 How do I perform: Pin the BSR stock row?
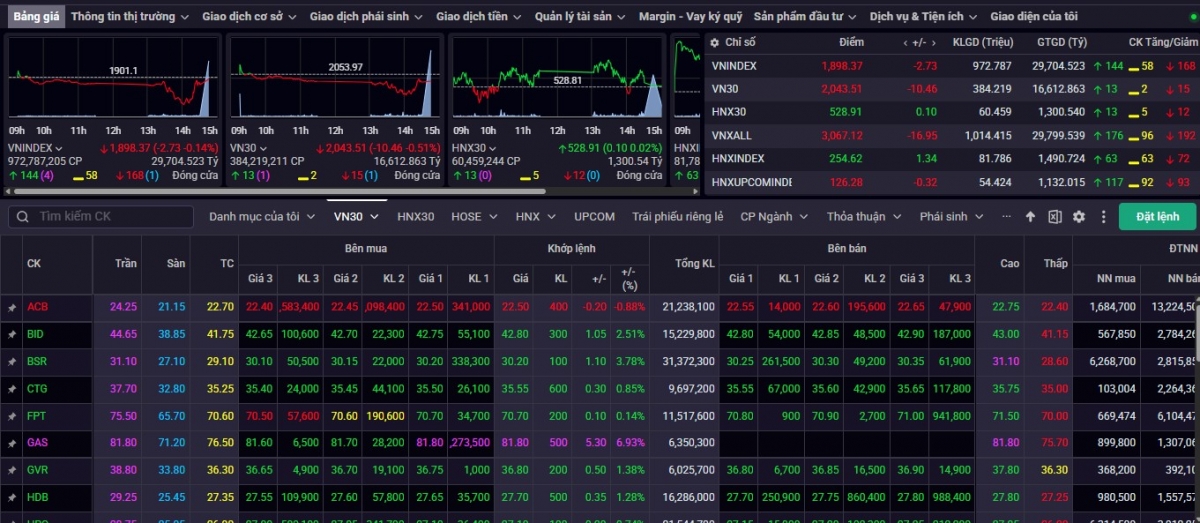12,361
